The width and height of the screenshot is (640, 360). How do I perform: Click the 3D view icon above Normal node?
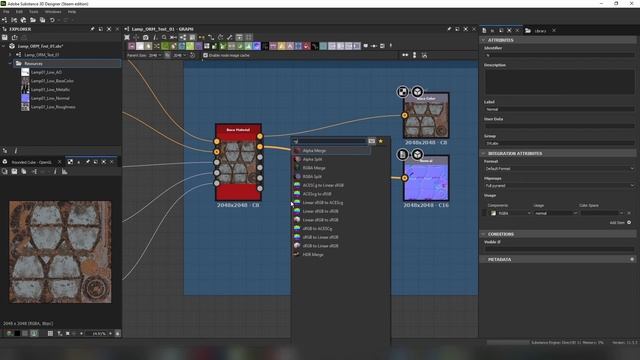click(417, 154)
